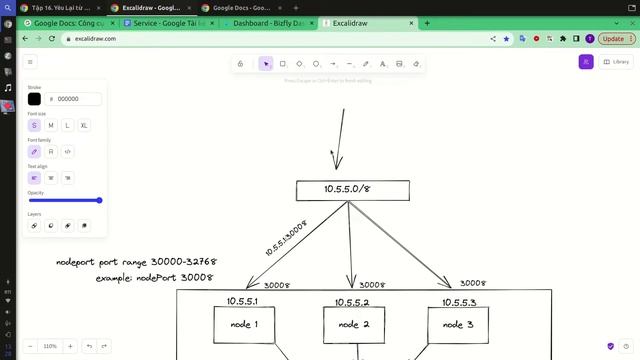
Task: Send selected element to back
Action: pos(34,226)
